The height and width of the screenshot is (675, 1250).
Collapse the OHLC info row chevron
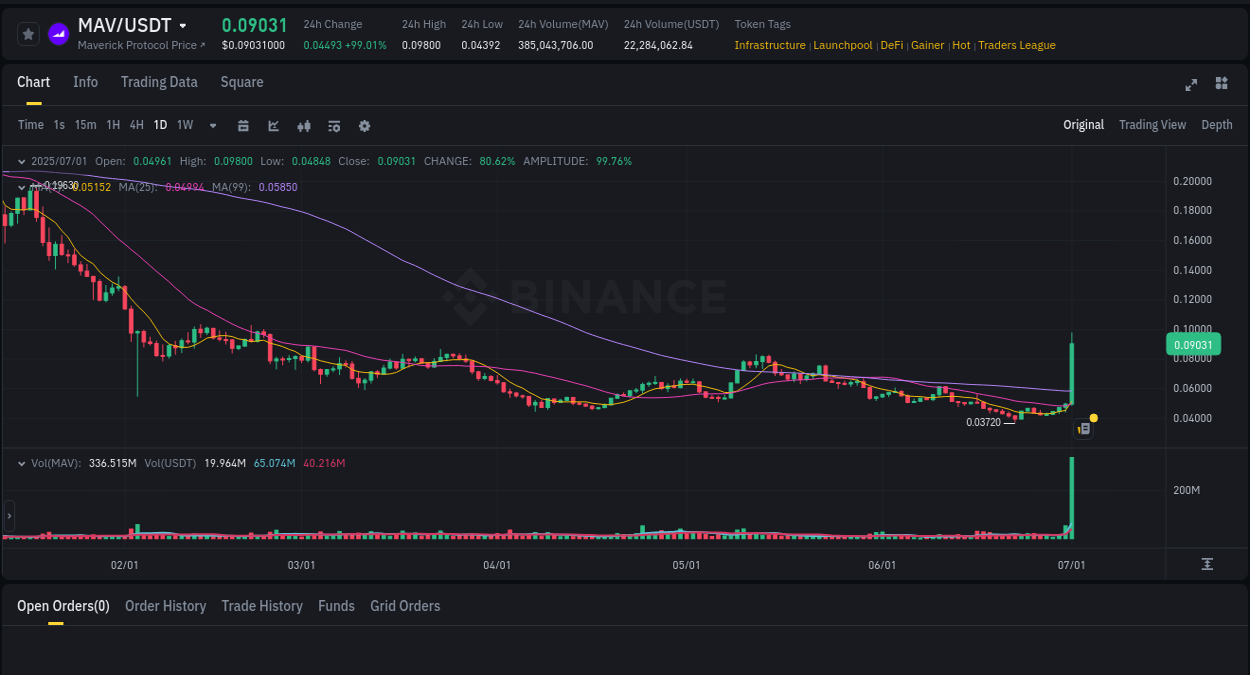pos(22,160)
